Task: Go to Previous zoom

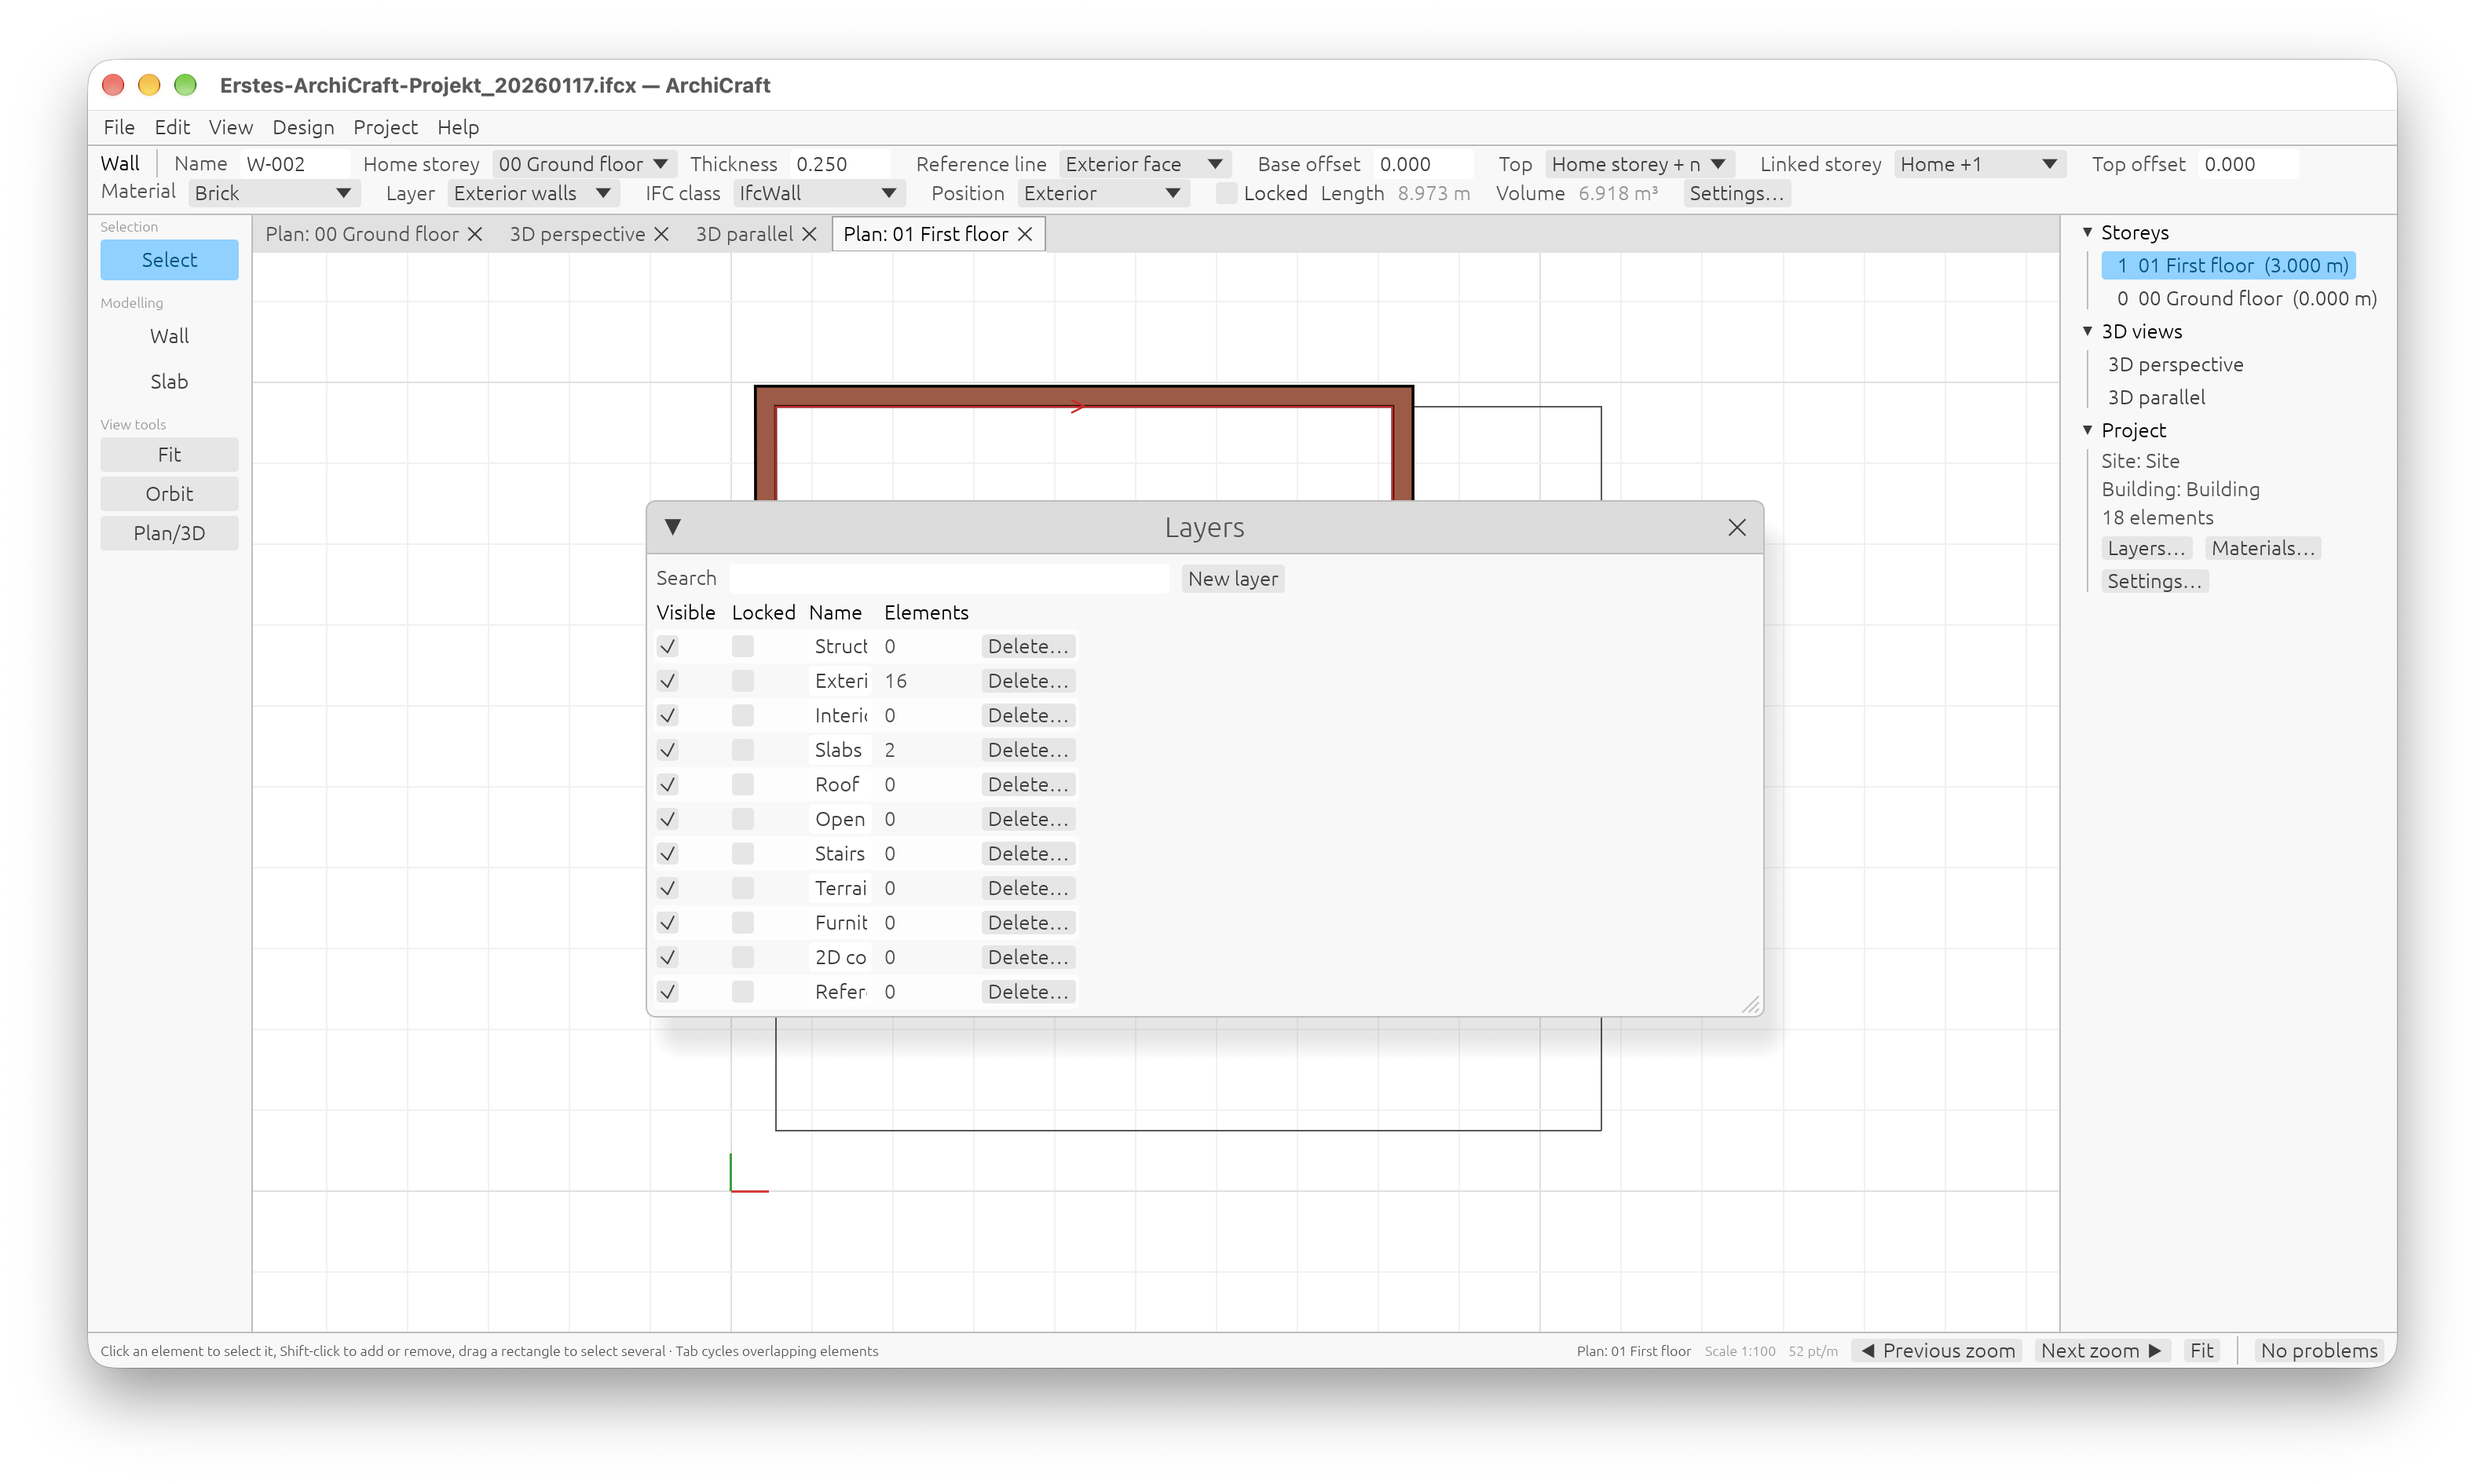Action: [x=1937, y=1350]
